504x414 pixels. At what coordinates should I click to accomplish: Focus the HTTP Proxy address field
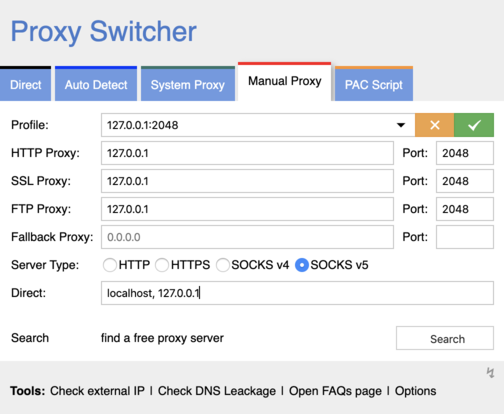(x=247, y=153)
